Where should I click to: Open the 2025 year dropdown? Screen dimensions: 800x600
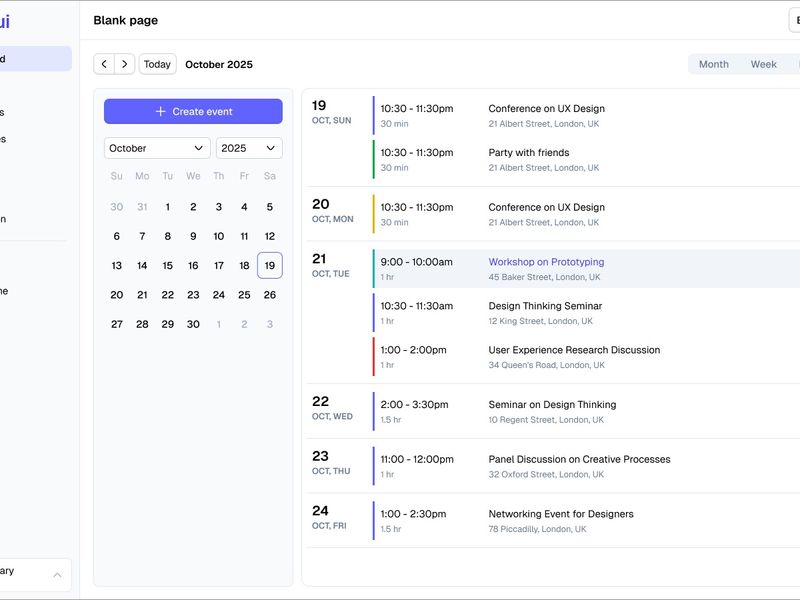(248, 148)
